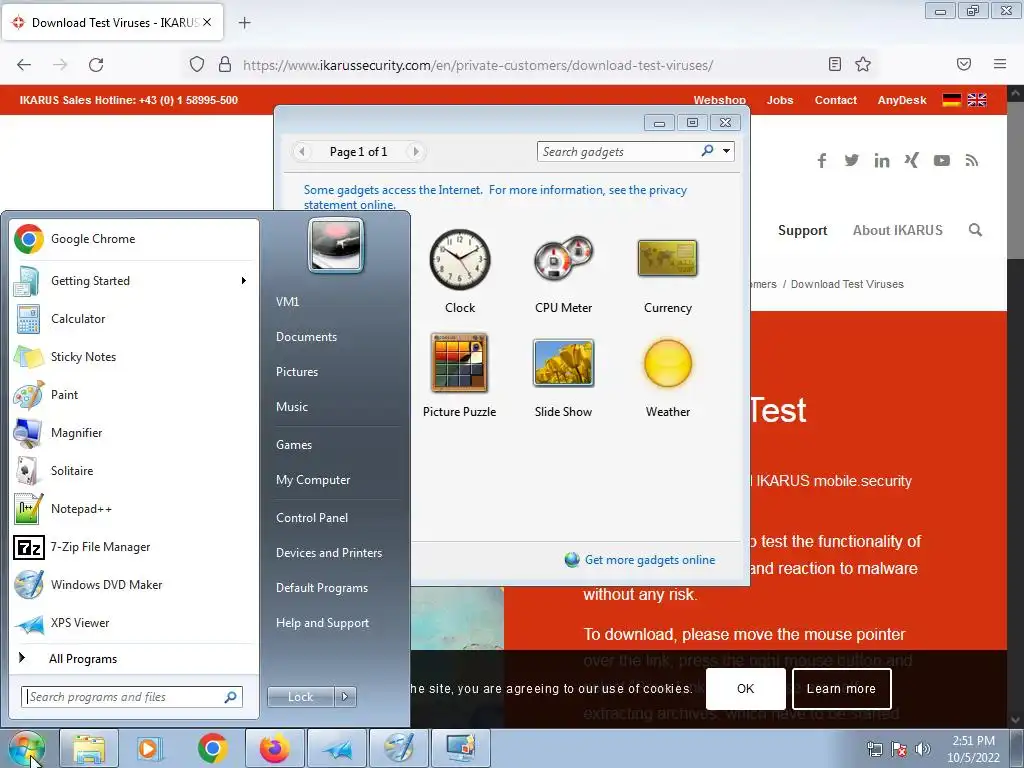
Task: Open IKARUS LinkedIn icon
Action: point(882,161)
